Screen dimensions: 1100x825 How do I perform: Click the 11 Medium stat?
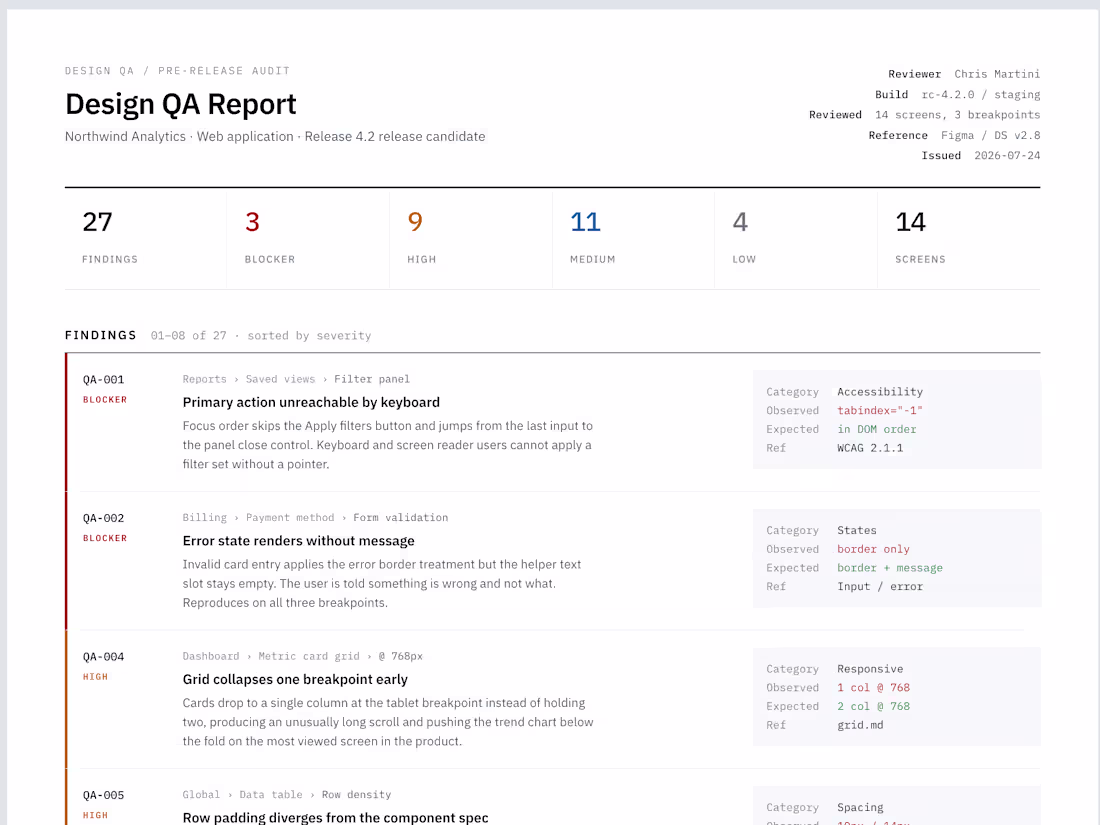click(633, 239)
